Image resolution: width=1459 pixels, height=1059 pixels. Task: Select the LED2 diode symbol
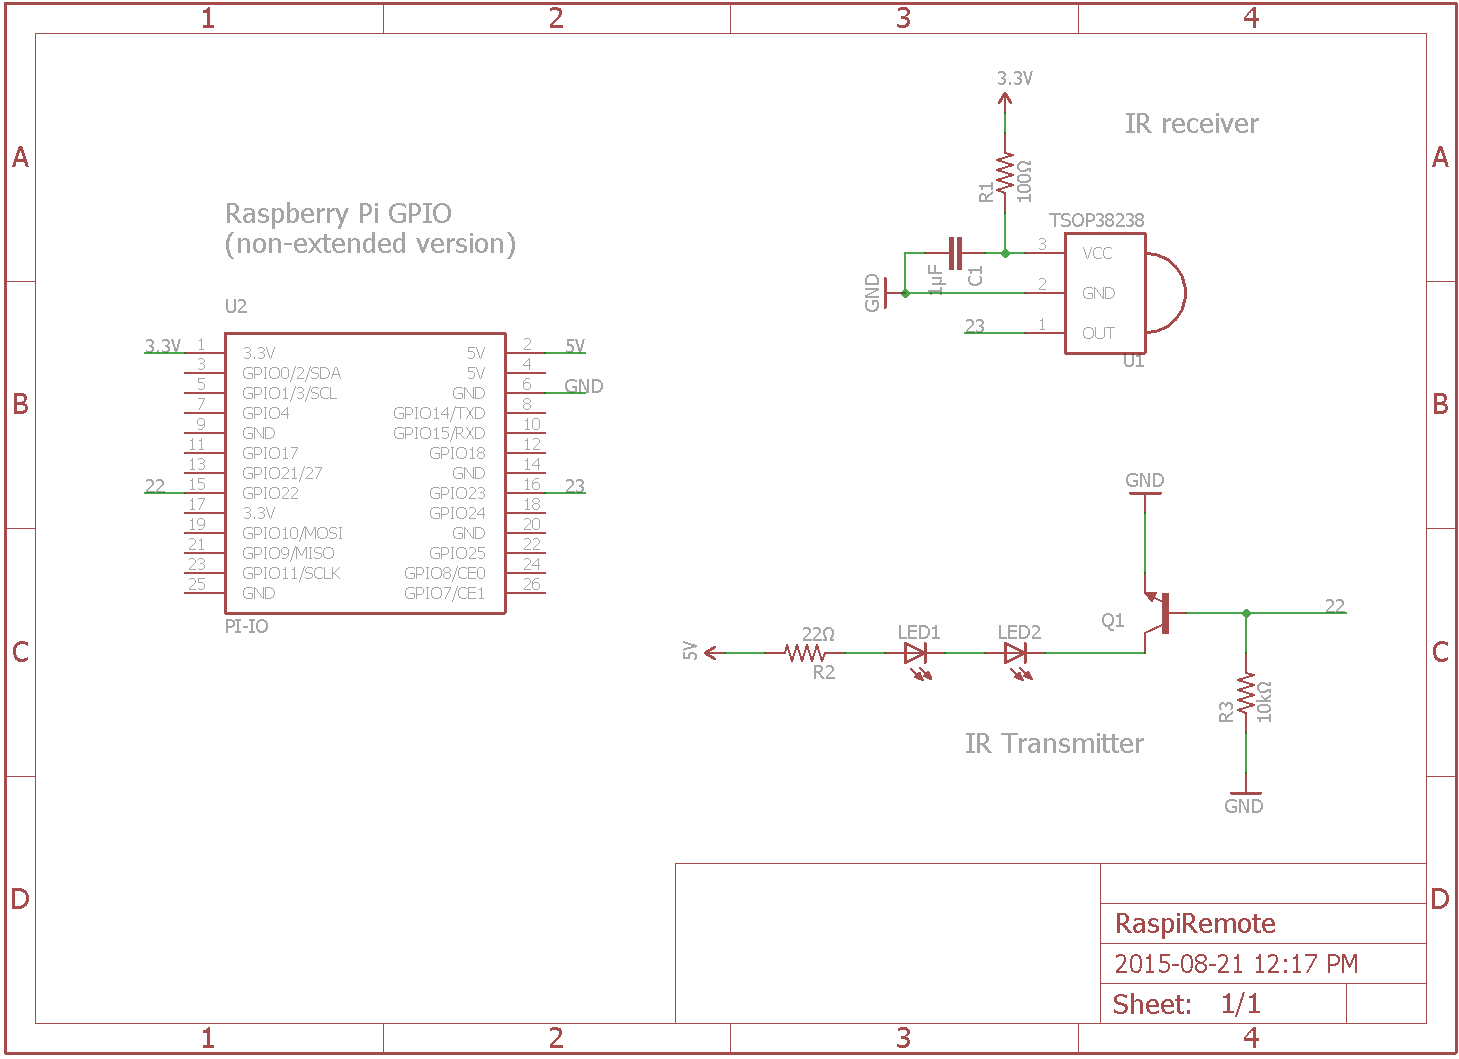[1016, 654]
